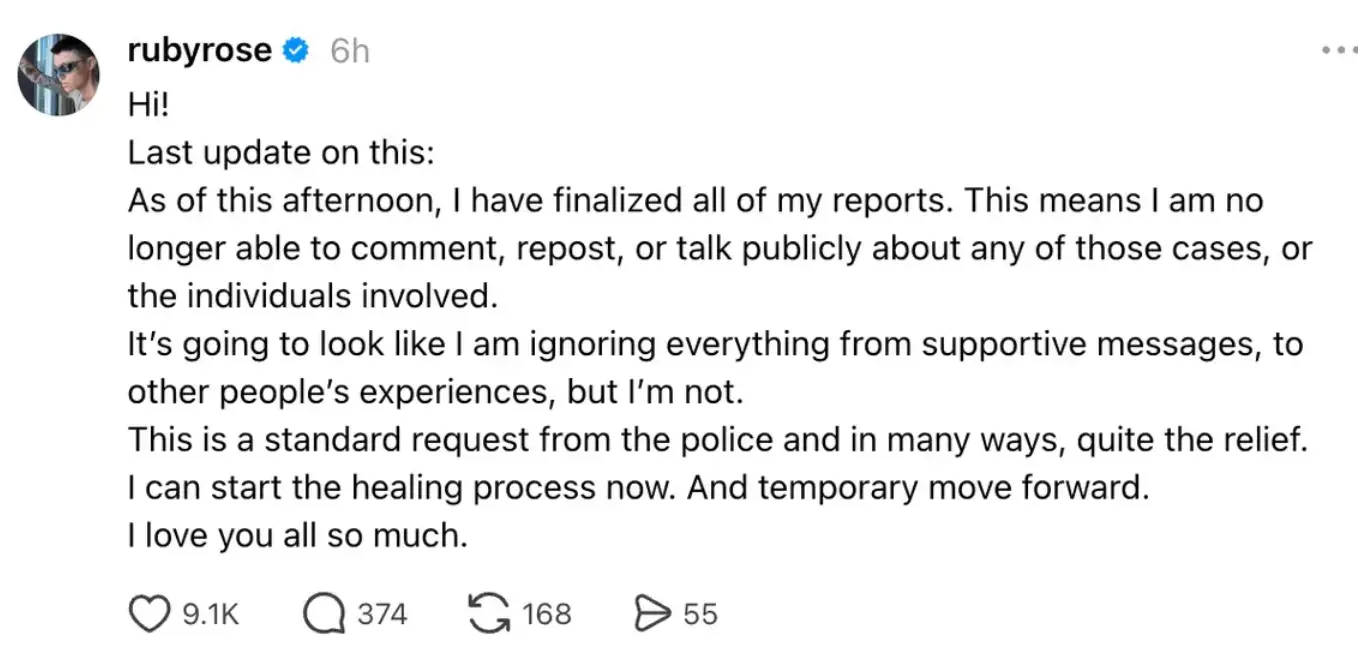Open the 6h timestamp to view the post

(x=348, y=50)
